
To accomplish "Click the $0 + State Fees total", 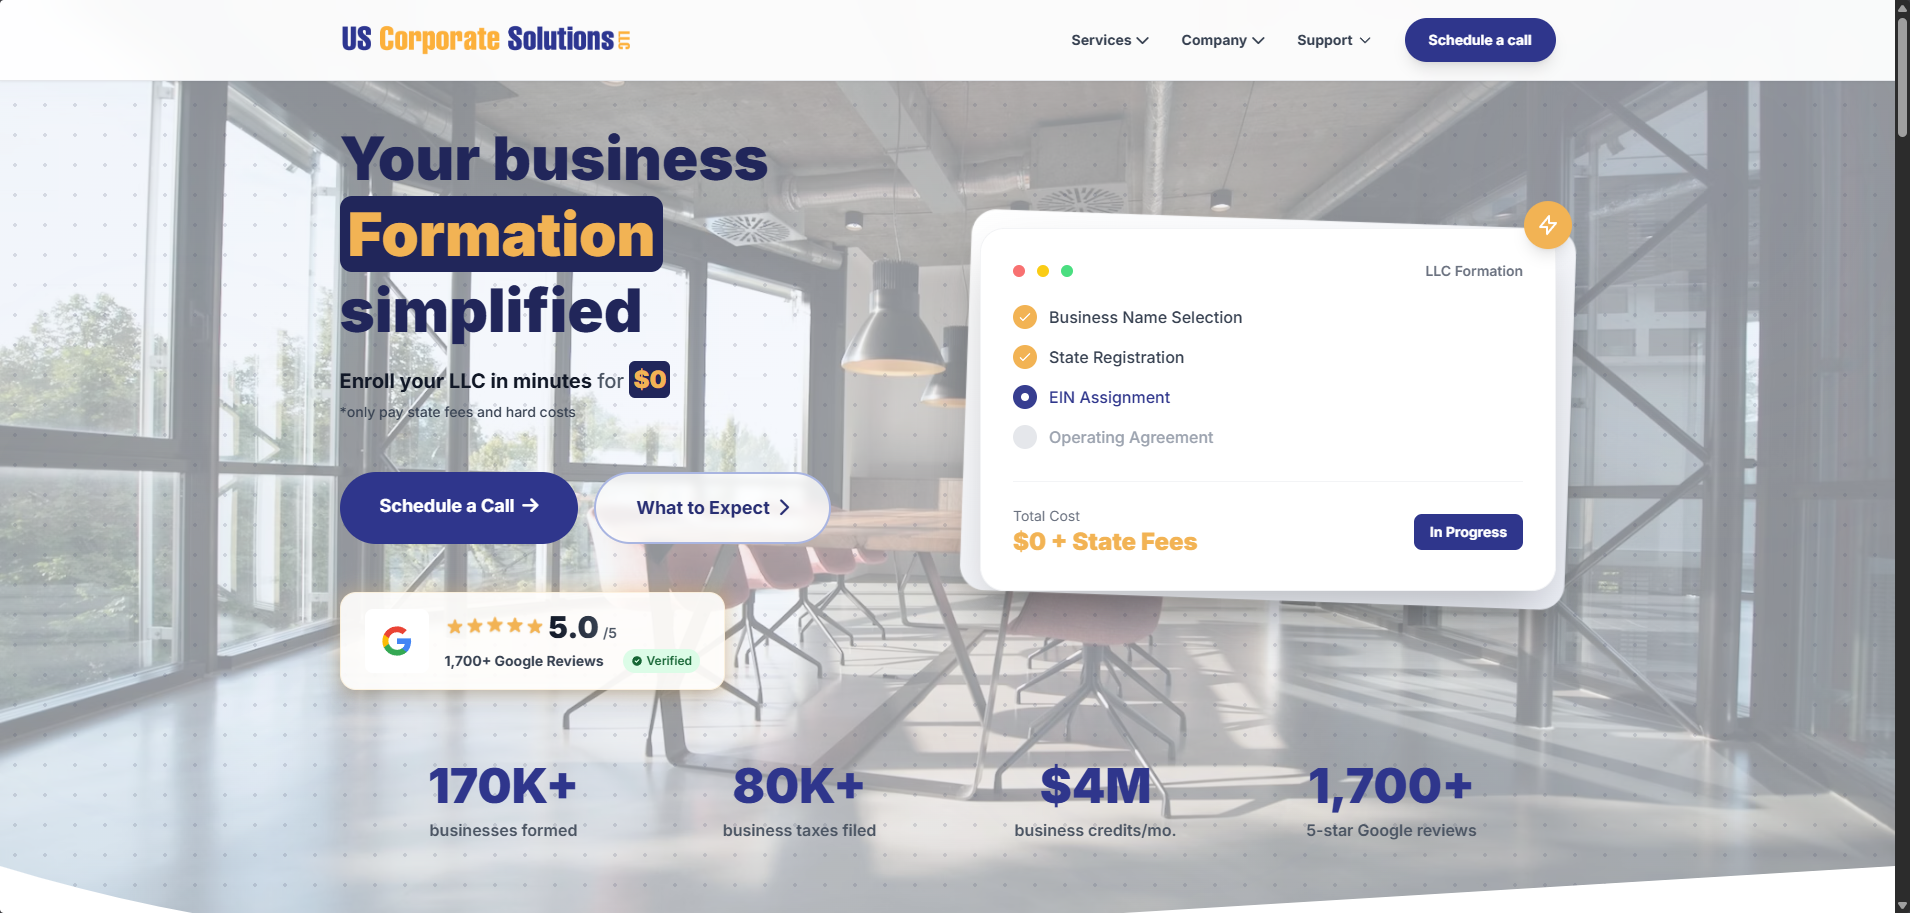I will [1105, 542].
